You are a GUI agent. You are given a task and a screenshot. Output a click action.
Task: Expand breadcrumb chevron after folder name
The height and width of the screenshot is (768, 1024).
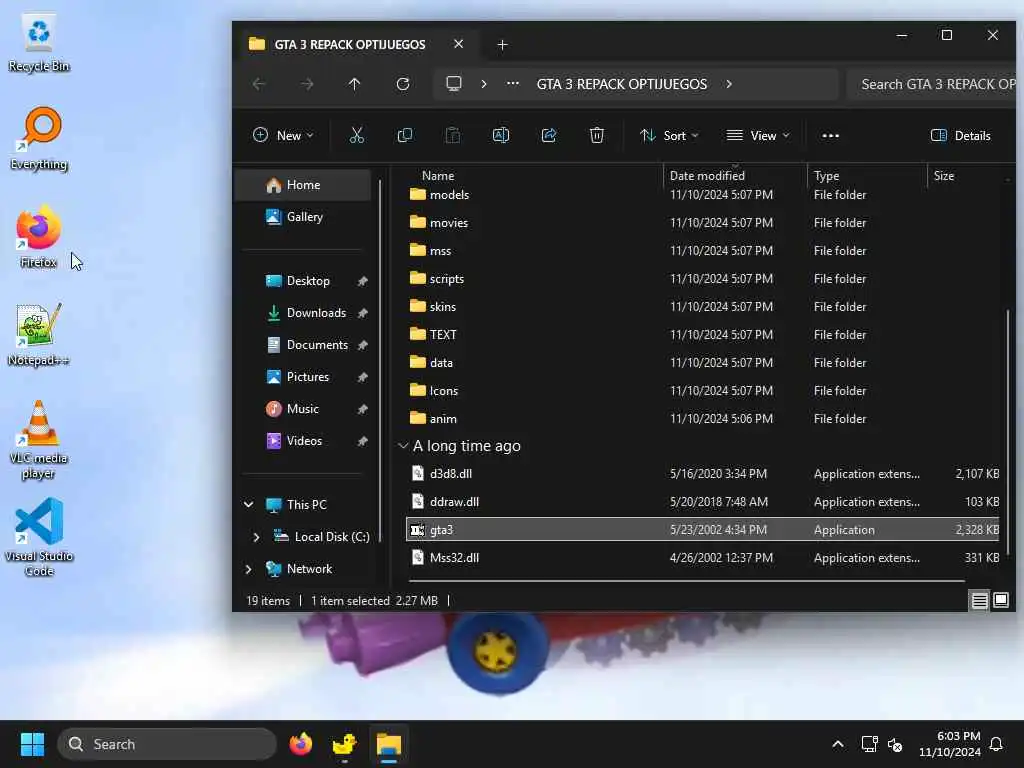(x=729, y=84)
